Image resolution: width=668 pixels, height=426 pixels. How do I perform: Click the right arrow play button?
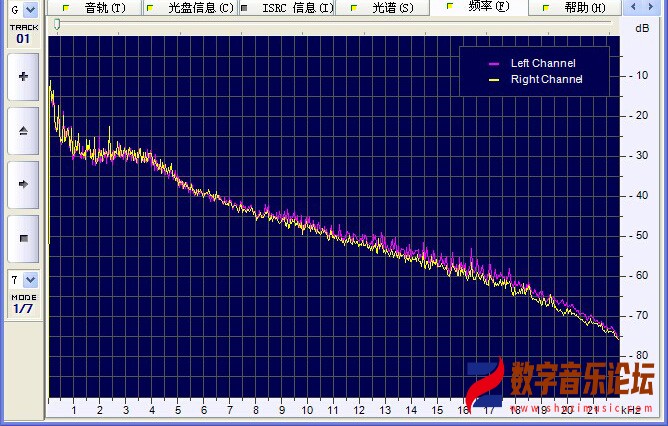click(x=23, y=185)
